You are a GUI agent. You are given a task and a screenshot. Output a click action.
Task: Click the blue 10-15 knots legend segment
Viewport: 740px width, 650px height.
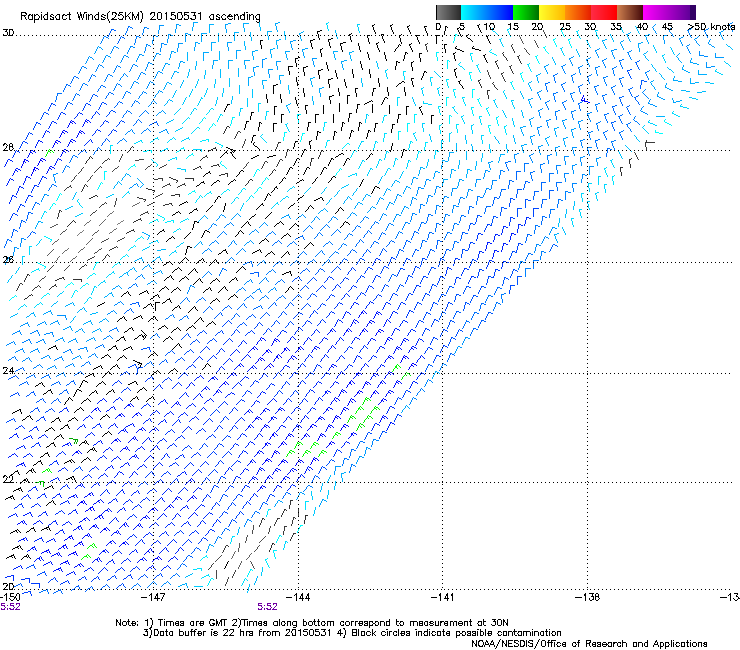[500, 12]
